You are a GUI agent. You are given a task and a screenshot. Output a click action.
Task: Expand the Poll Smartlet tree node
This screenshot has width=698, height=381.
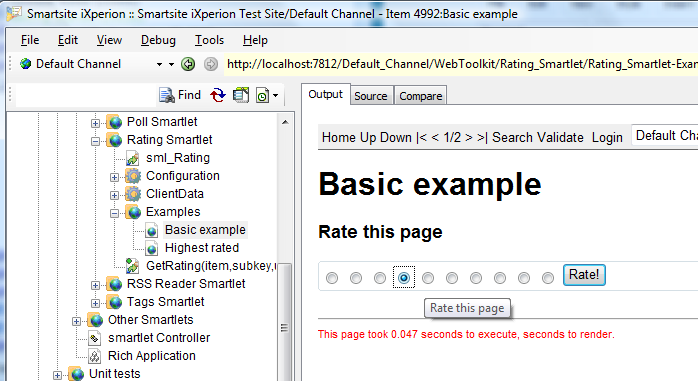click(95, 123)
